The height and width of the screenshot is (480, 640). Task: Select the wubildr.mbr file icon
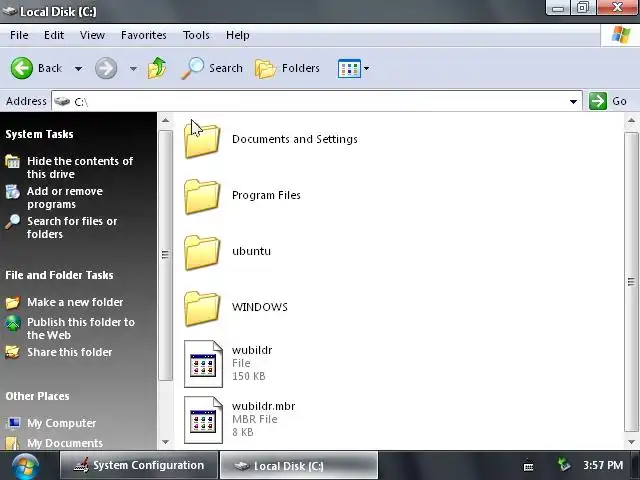[x=203, y=420]
